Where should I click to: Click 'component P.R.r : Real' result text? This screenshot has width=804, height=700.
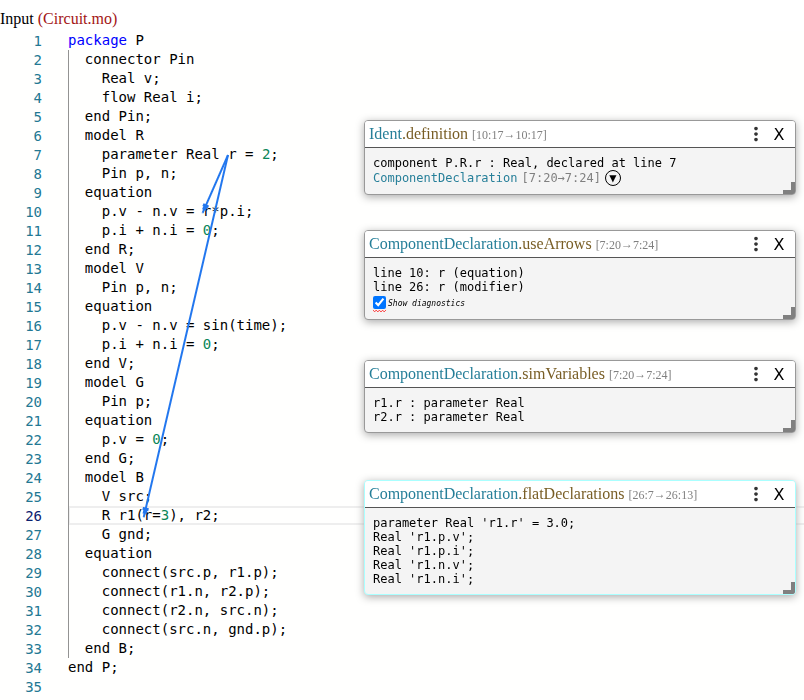tap(454, 163)
